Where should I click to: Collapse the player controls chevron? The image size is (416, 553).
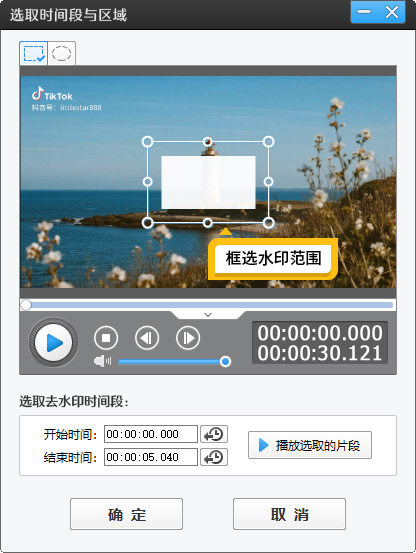point(208,315)
